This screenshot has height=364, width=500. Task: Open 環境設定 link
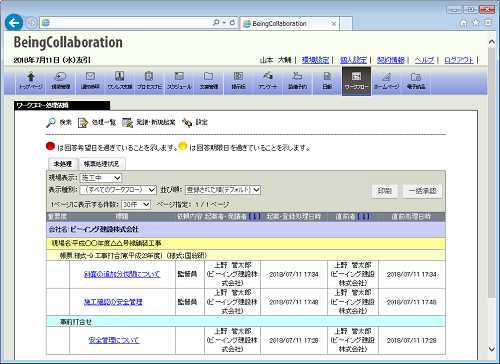point(315,60)
